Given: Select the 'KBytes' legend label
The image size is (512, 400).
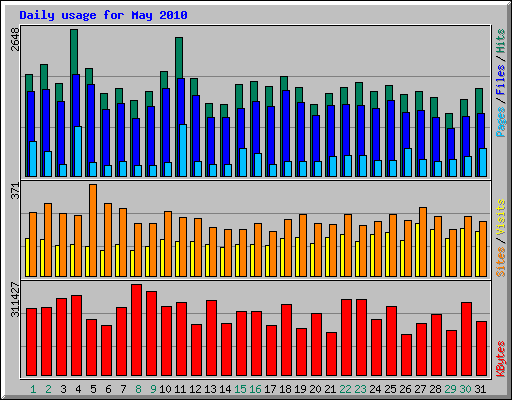Looking at the screenshot, I should [501, 359].
